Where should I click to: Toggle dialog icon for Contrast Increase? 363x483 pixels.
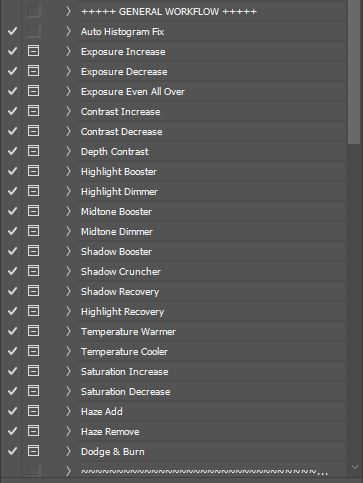pos(33,111)
